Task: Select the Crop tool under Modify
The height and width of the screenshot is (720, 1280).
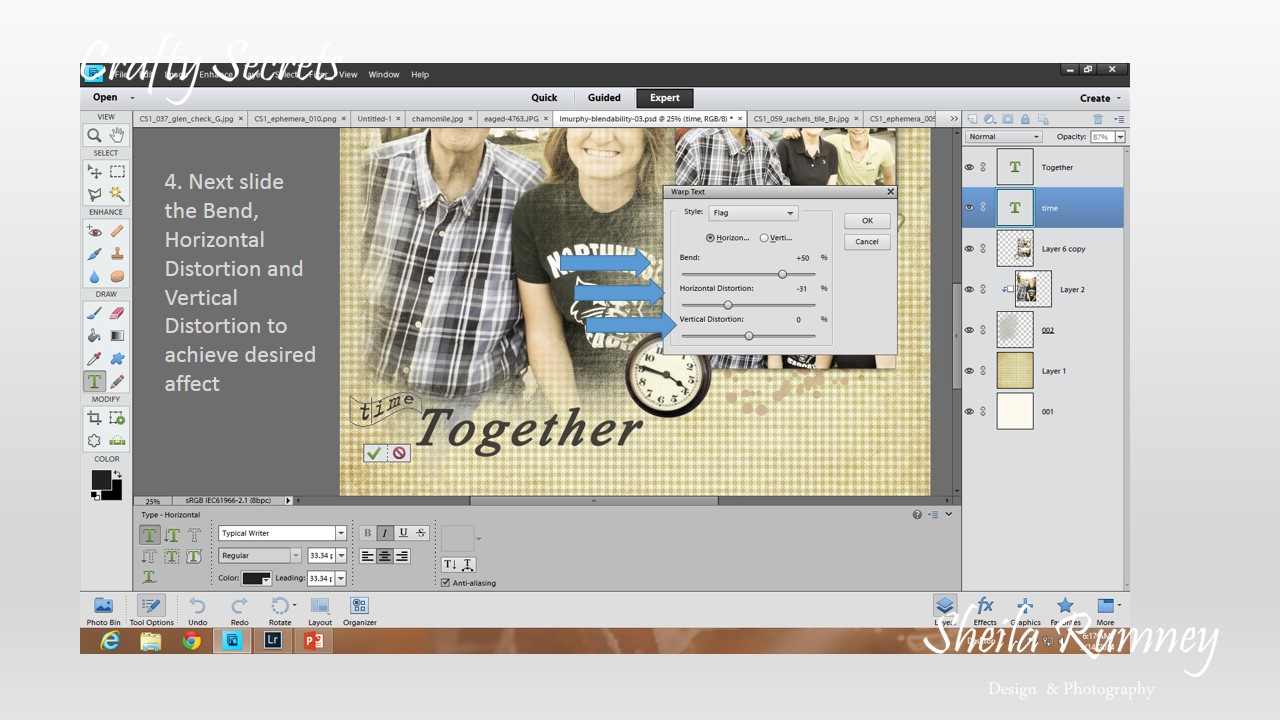Action: pyautogui.click(x=94, y=419)
